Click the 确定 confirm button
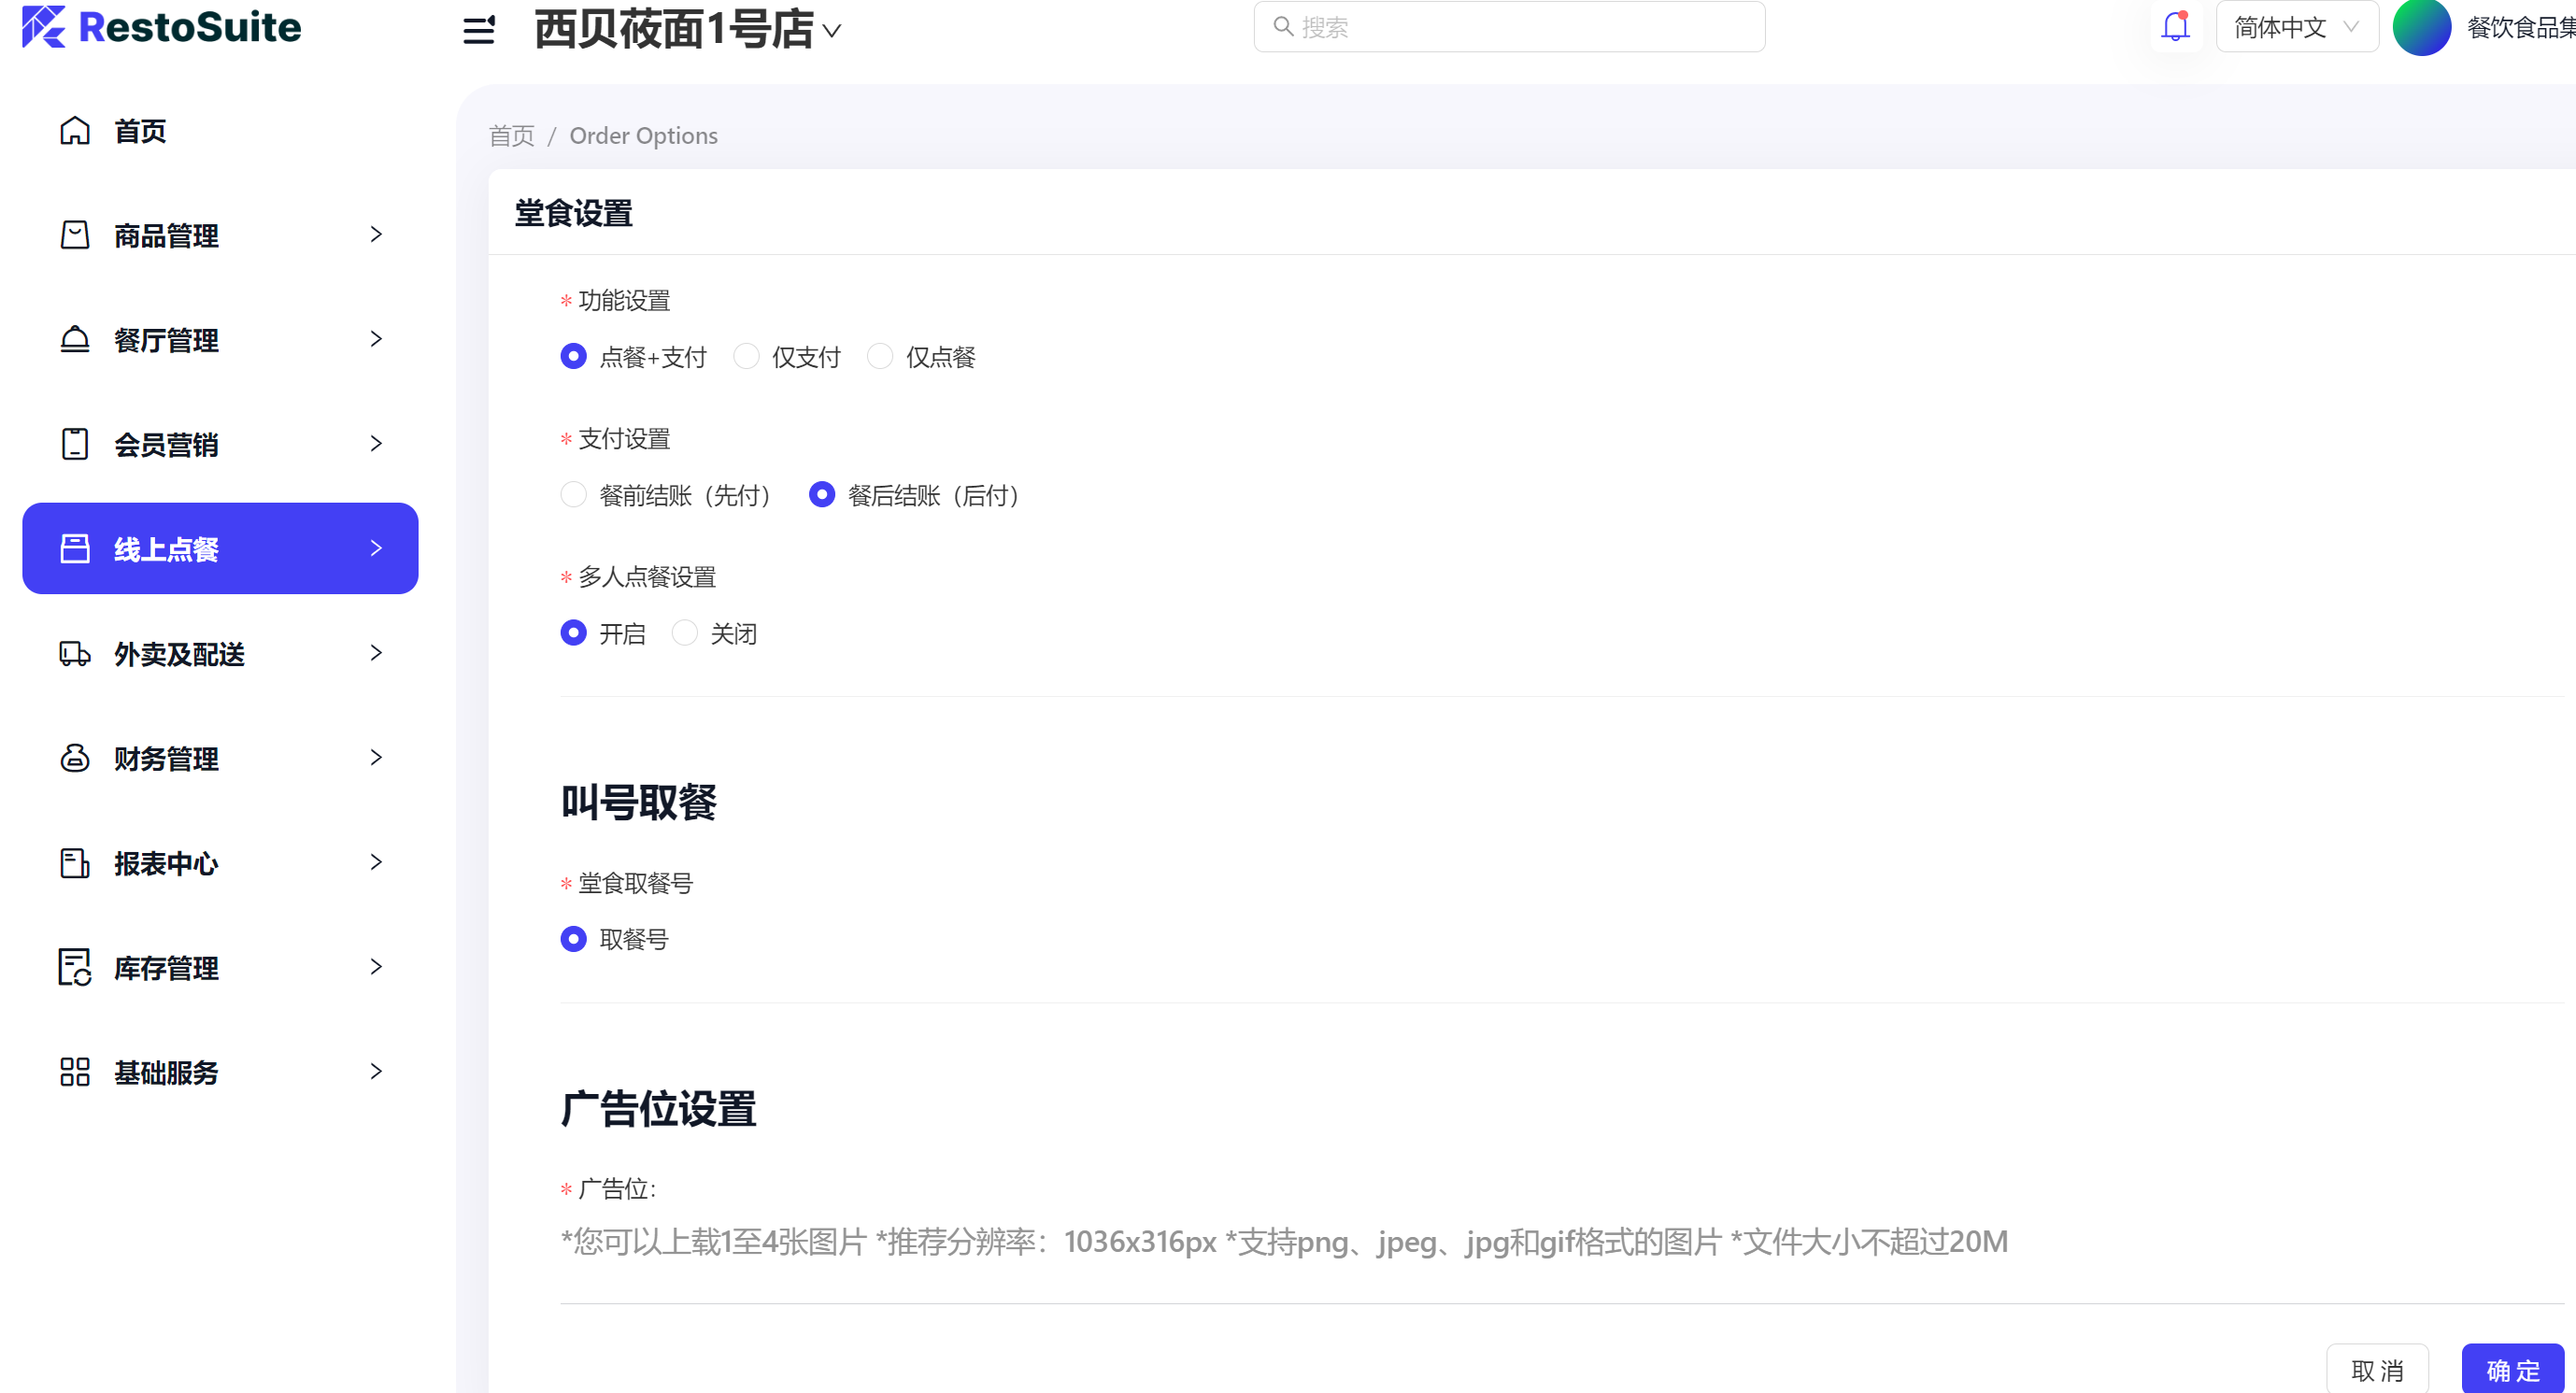Image resolution: width=2576 pixels, height=1393 pixels. coord(2513,1369)
